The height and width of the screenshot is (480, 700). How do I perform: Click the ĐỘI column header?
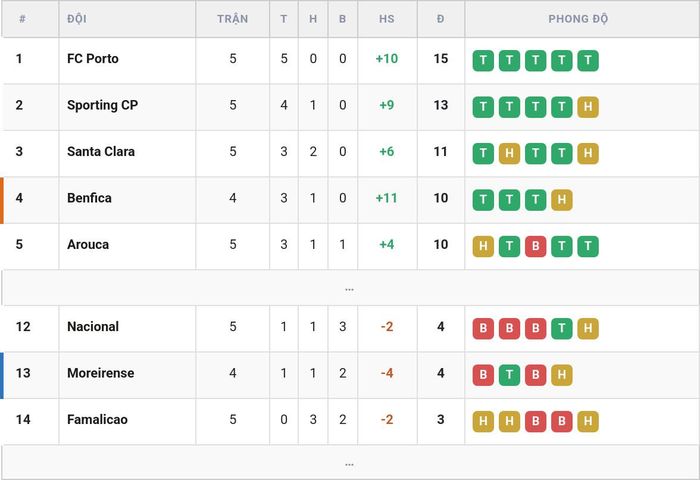[x=77, y=19]
